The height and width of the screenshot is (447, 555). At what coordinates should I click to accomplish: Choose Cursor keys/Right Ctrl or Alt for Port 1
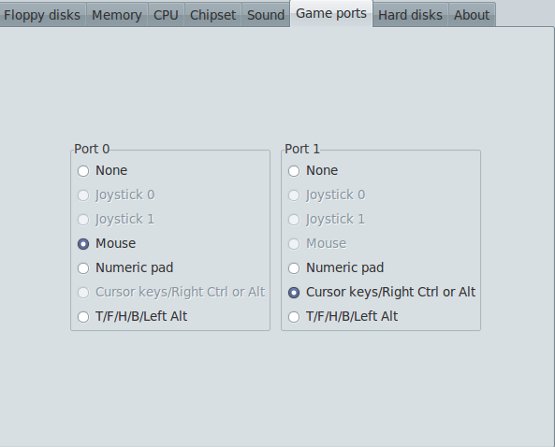pos(382,292)
